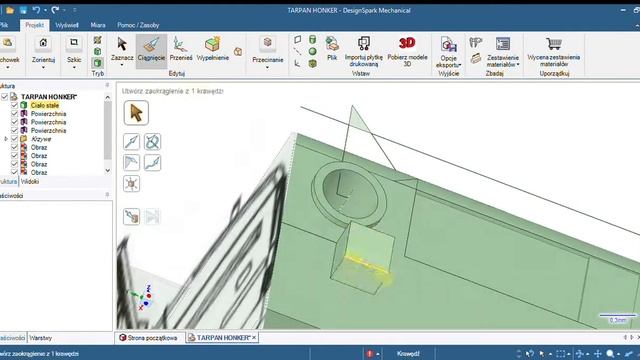640x360 pixels.
Task: Select Ciało stałe in structure tree
Action: click(45, 105)
